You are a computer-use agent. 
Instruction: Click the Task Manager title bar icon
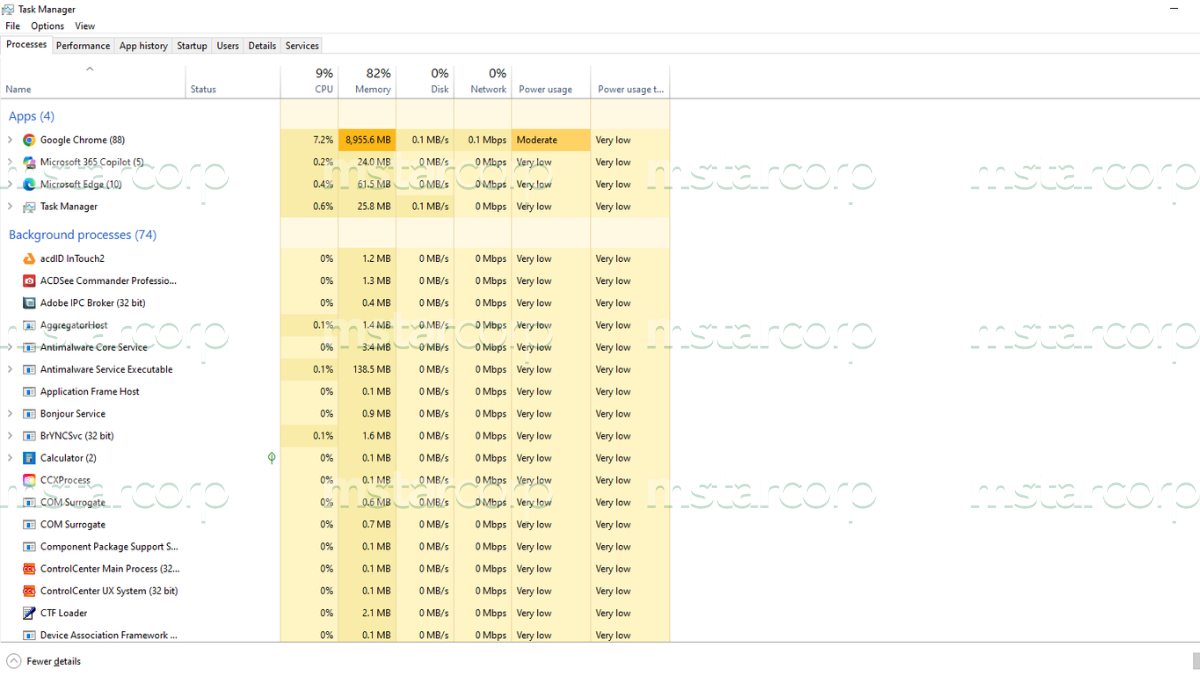[9, 9]
